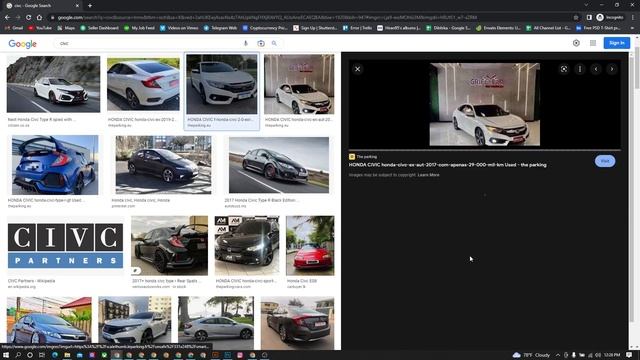
Task: Bookmark this page with the star
Action: (x=576, y=18)
